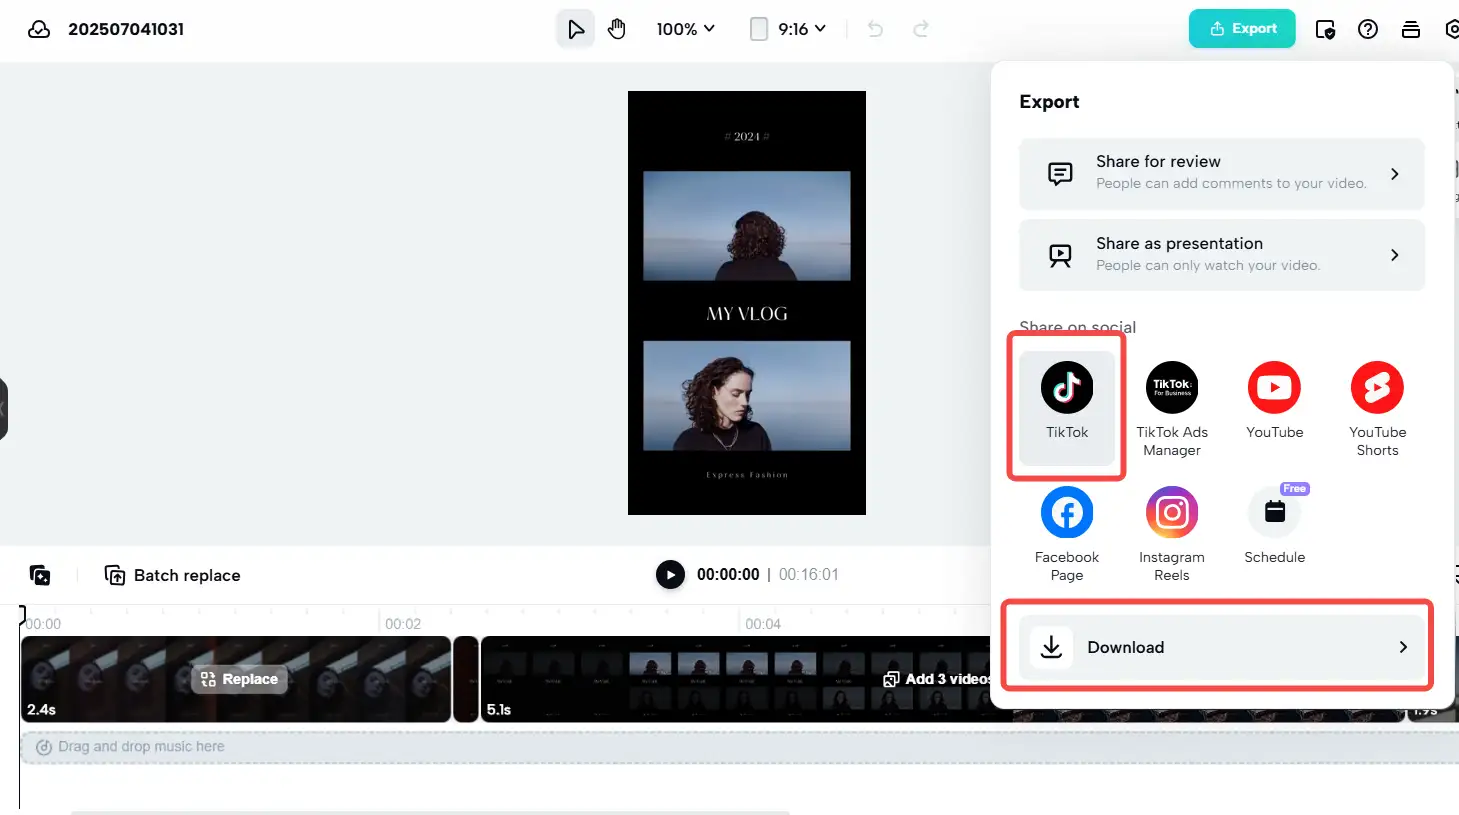Expand the Share for review chevron
1459x815 pixels.
pyautogui.click(x=1395, y=174)
